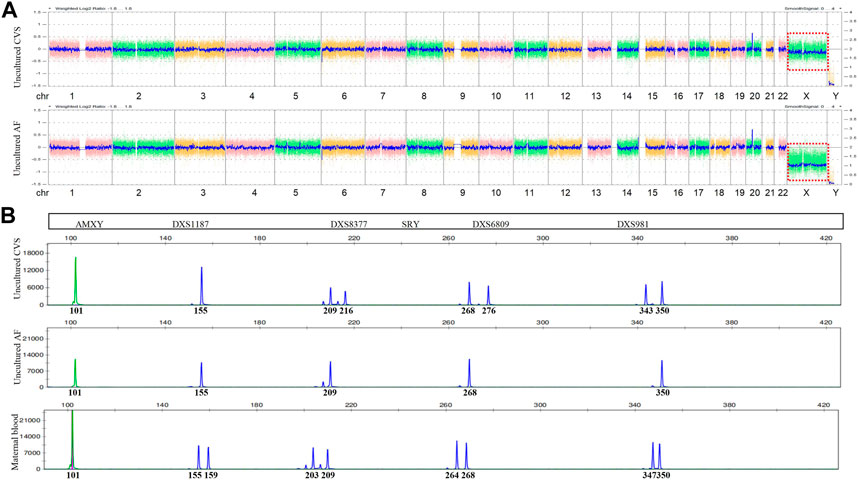Click chromosome Y label in the Uncultured CVS plot
The image size is (858, 480).
(835, 96)
